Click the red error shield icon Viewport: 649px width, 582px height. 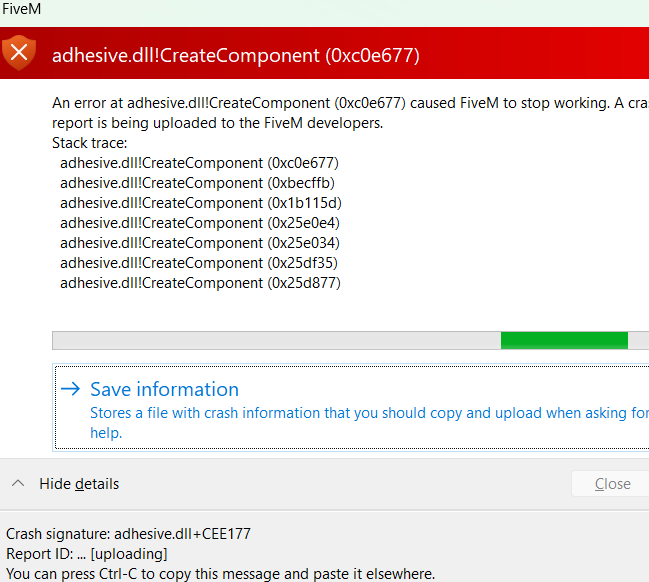19,53
